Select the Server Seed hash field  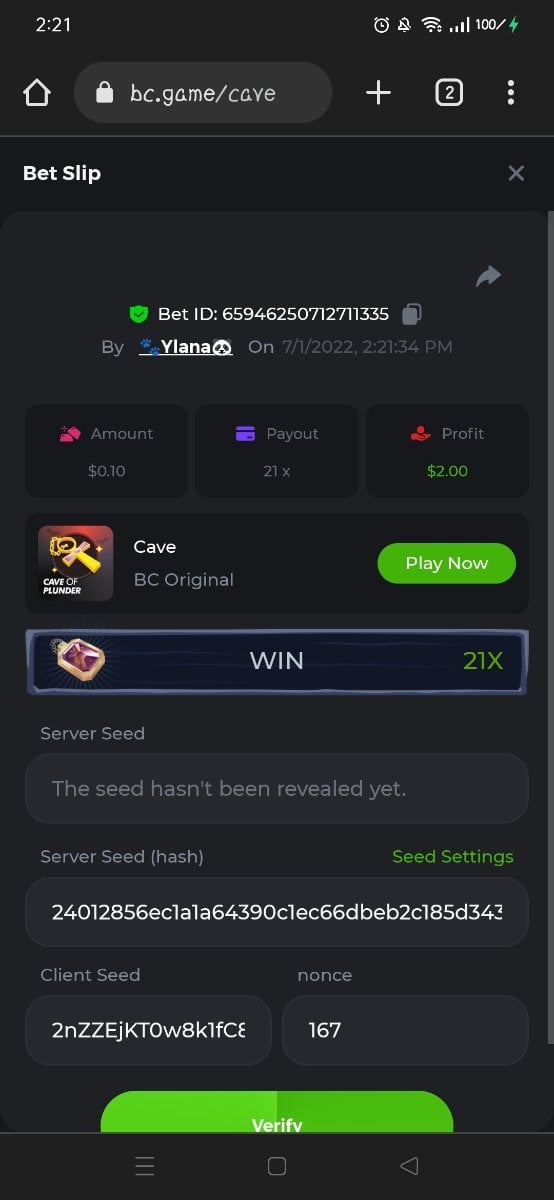pyautogui.click(x=277, y=912)
